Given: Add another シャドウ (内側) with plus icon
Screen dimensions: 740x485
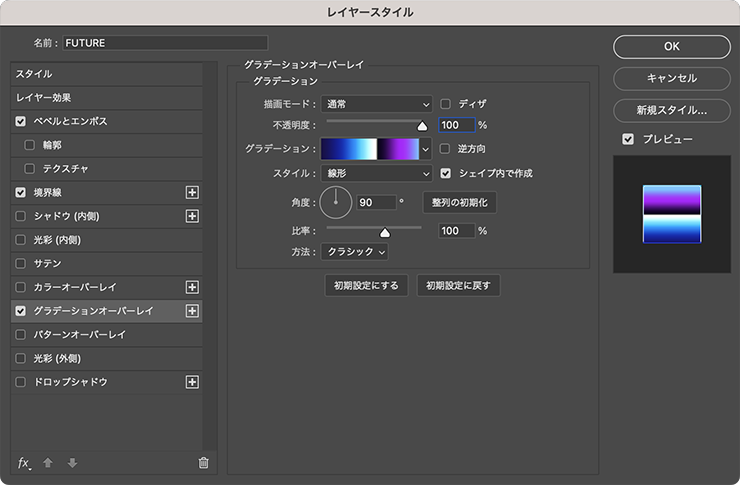Looking at the screenshot, I should click(x=193, y=216).
